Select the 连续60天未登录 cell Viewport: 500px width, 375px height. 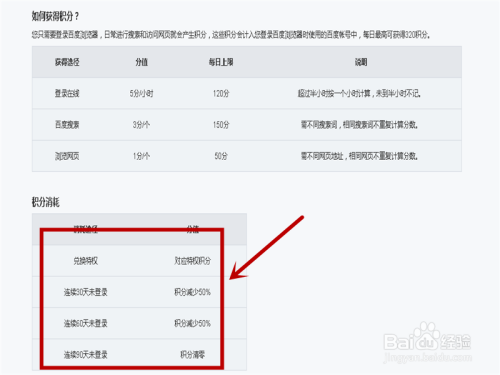(86, 323)
